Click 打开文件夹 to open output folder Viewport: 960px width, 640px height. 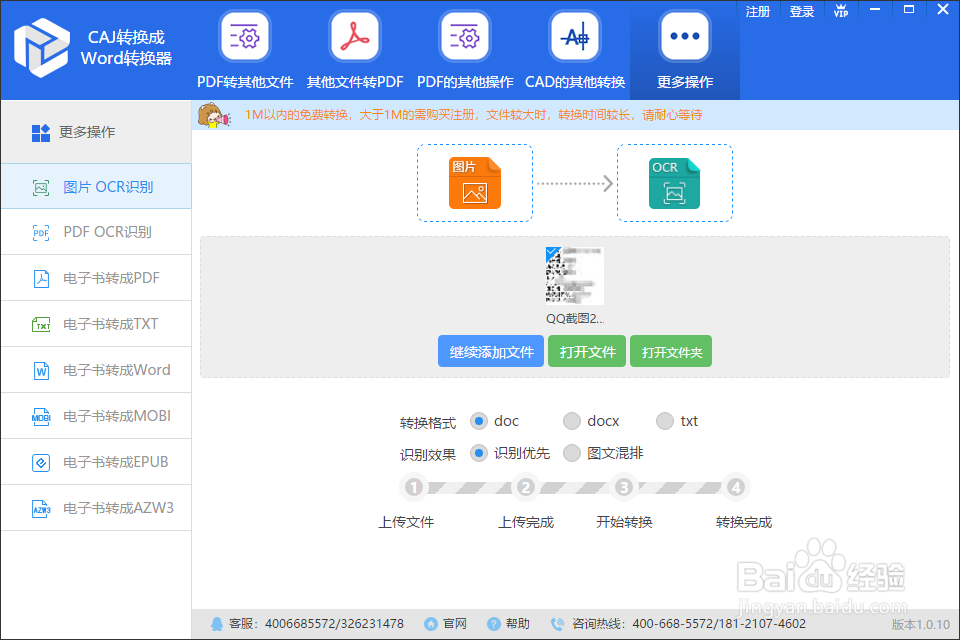670,351
